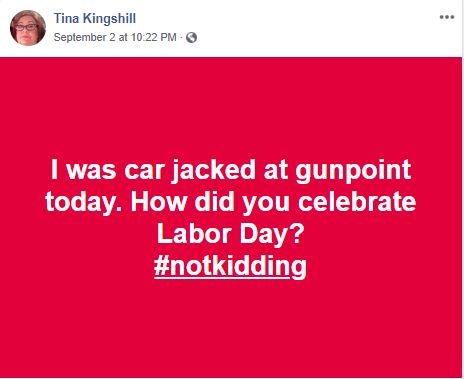
Task: Open the post's September 2 timestamp link
Action: pos(115,37)
